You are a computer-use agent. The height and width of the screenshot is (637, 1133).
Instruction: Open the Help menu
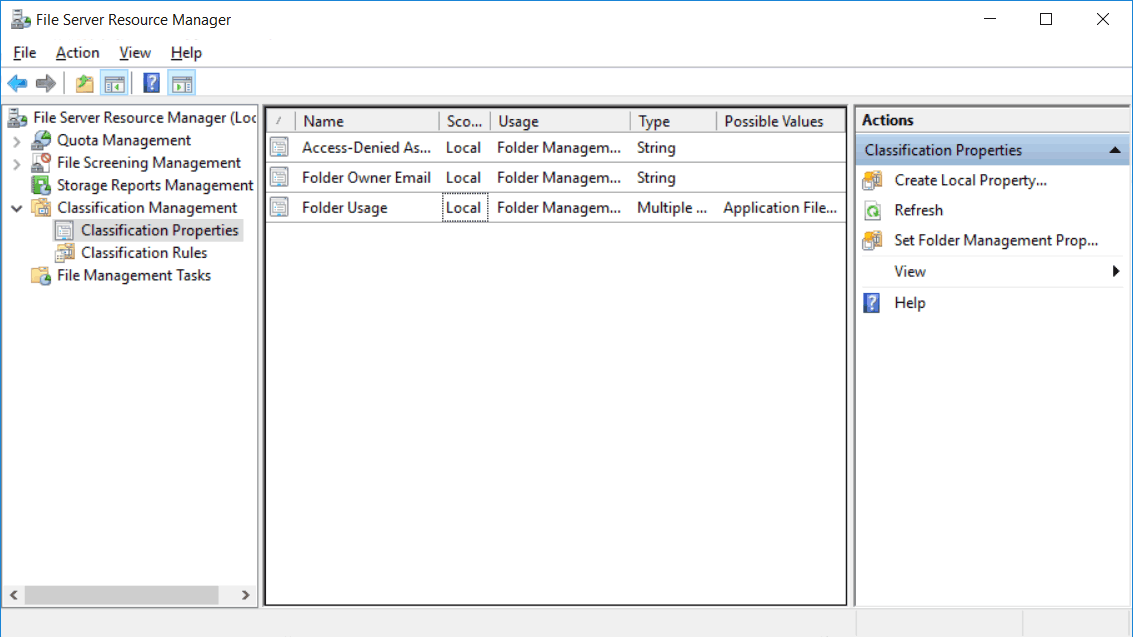coord(186,53)
